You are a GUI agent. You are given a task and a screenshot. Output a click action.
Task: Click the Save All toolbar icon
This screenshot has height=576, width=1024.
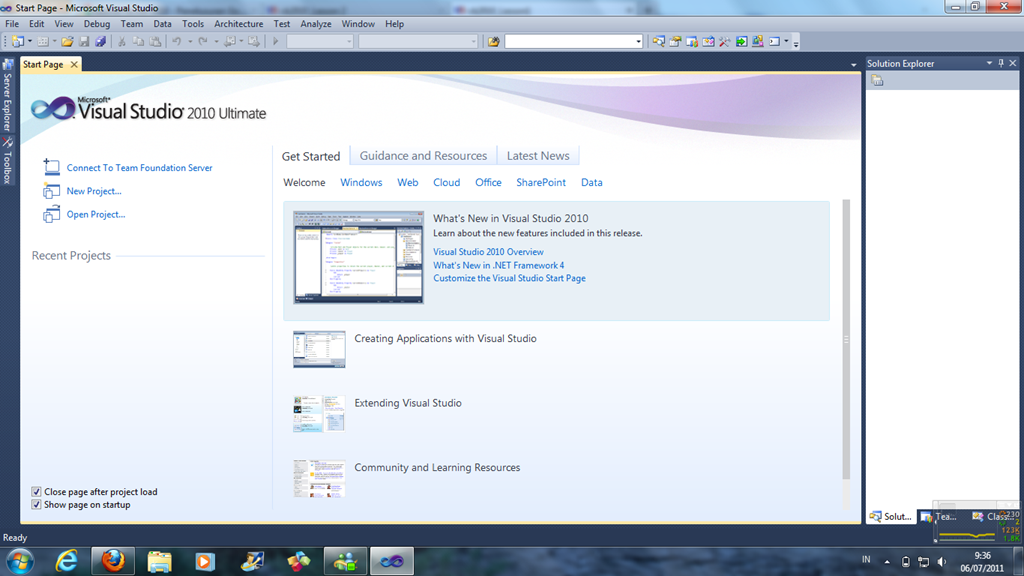101,42
